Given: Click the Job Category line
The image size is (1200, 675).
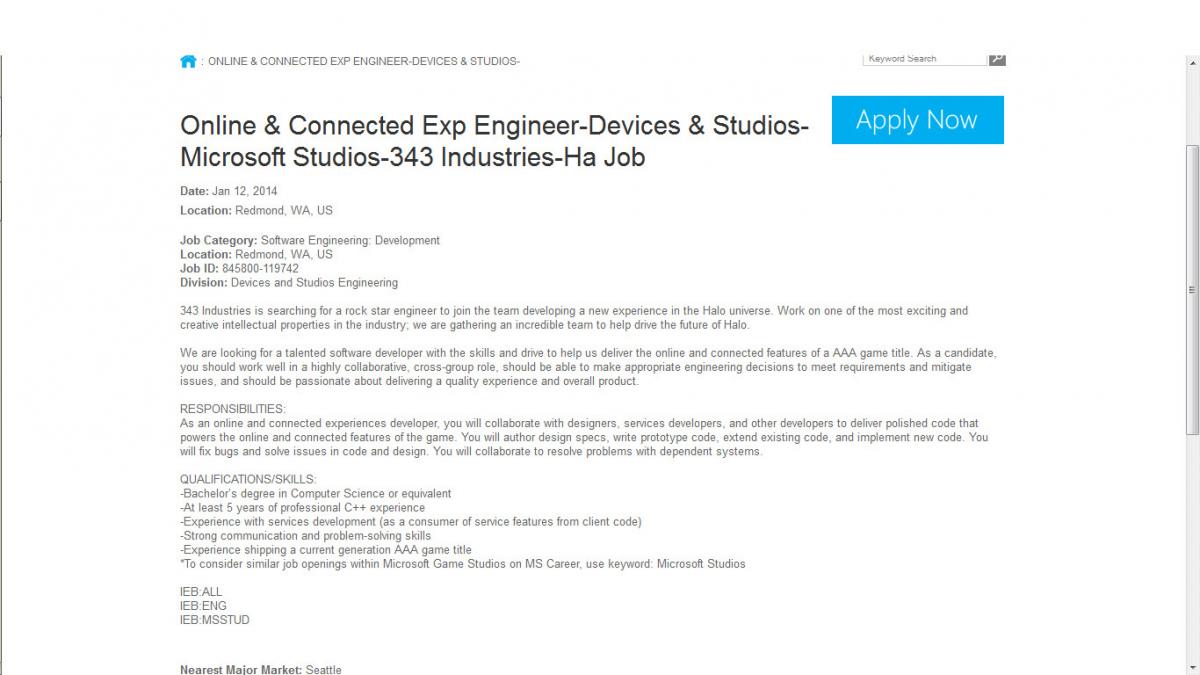Looking at the screenshot, I should 310,241.
